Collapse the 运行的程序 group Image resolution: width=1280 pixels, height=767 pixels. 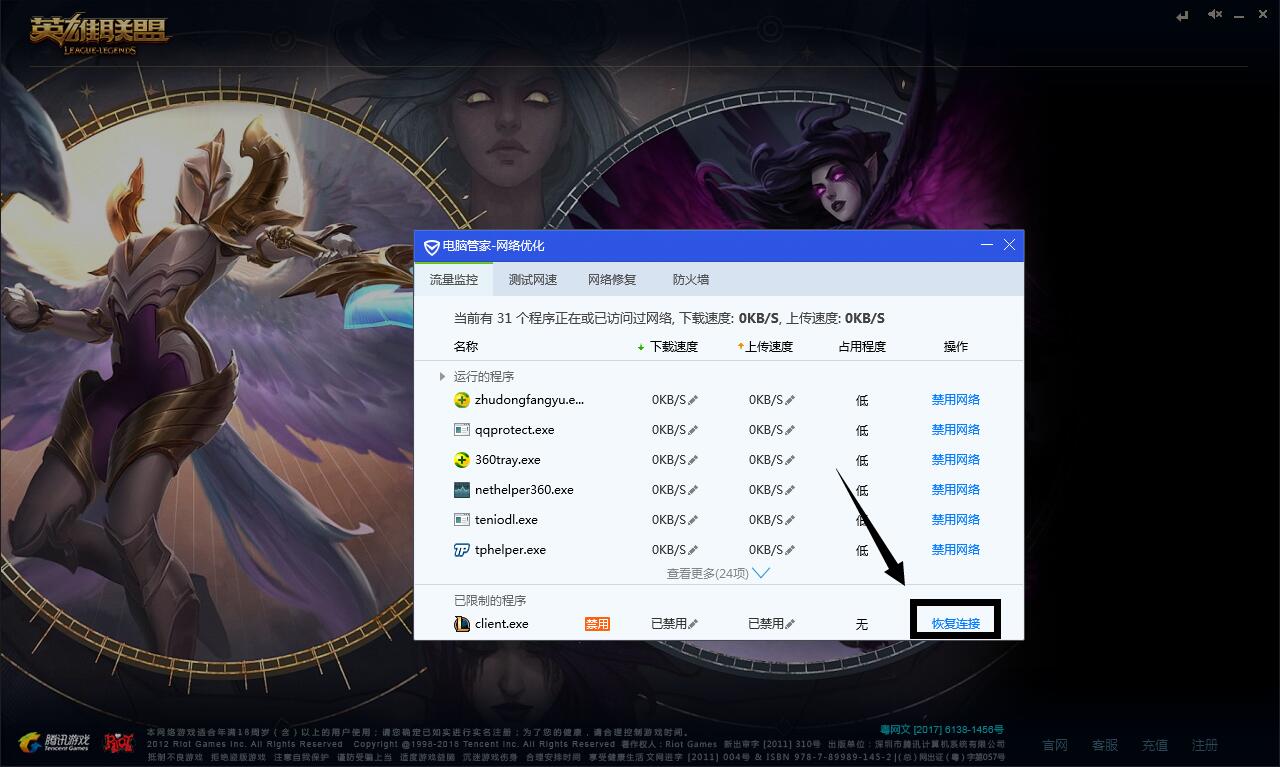[x=442, y=377]
